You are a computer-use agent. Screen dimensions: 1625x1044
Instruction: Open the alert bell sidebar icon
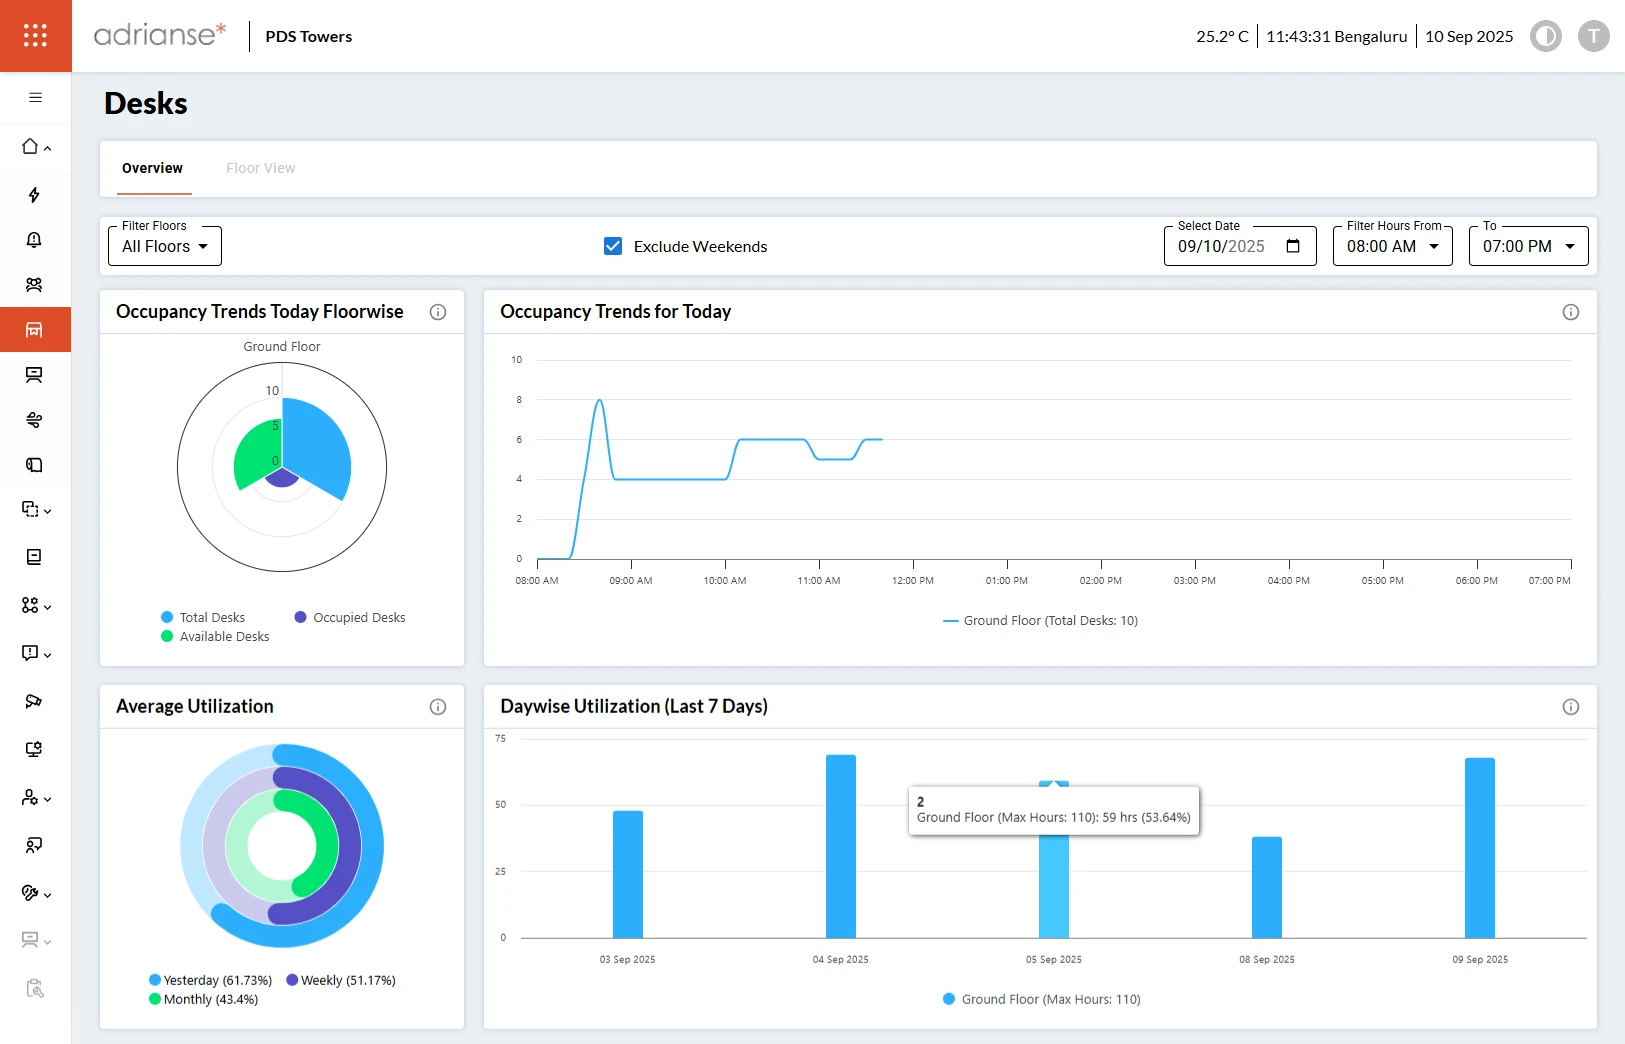(35, 240)
